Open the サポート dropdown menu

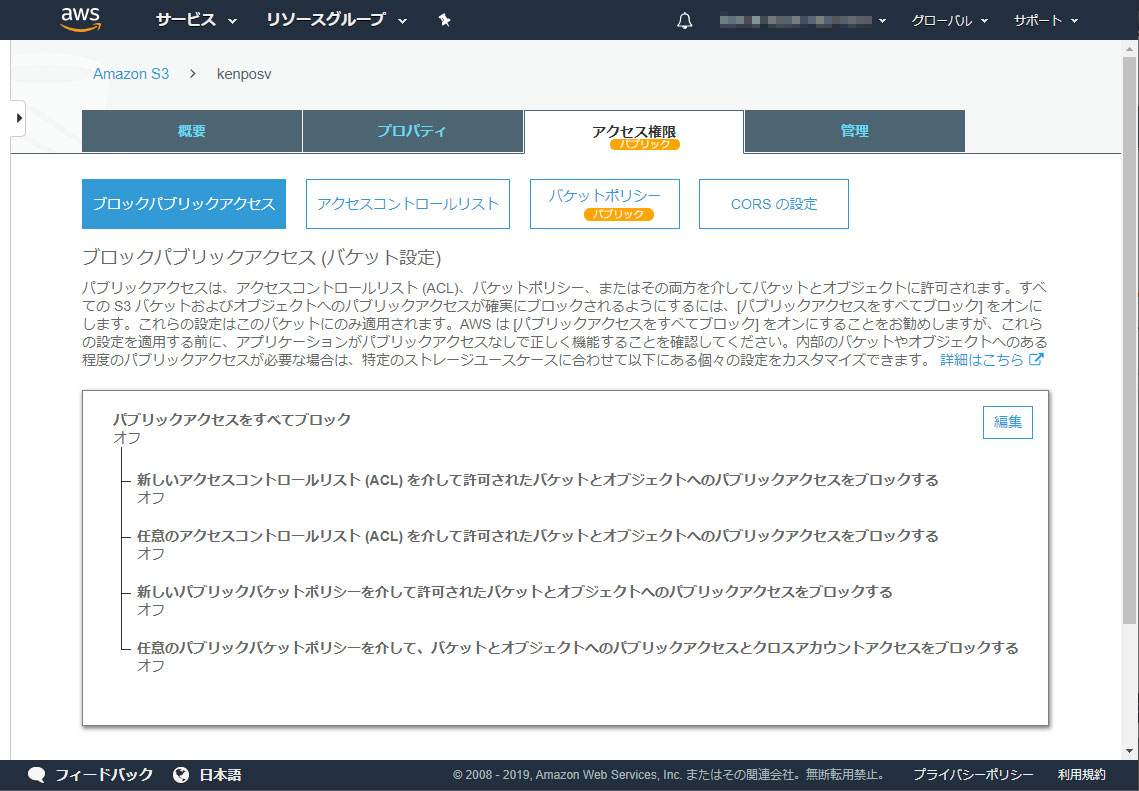(x=1045, y=20)
